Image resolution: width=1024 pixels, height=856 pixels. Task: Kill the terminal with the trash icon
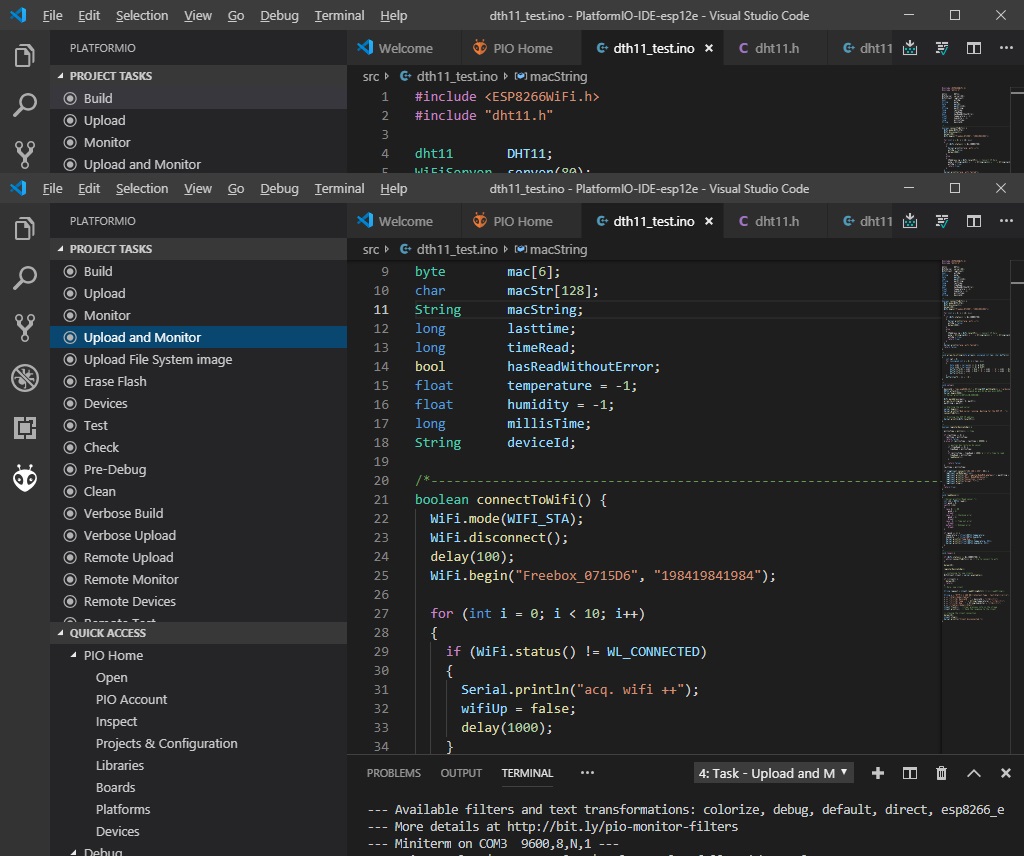pyautogui.click(x=941, y=773)
